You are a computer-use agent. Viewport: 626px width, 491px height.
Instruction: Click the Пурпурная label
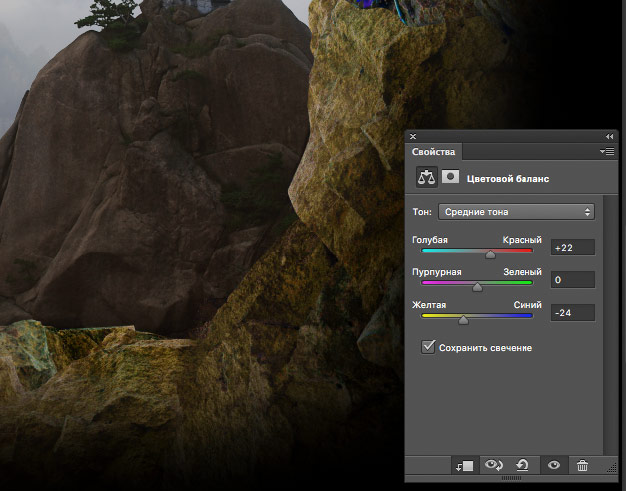tap(437, 272)
